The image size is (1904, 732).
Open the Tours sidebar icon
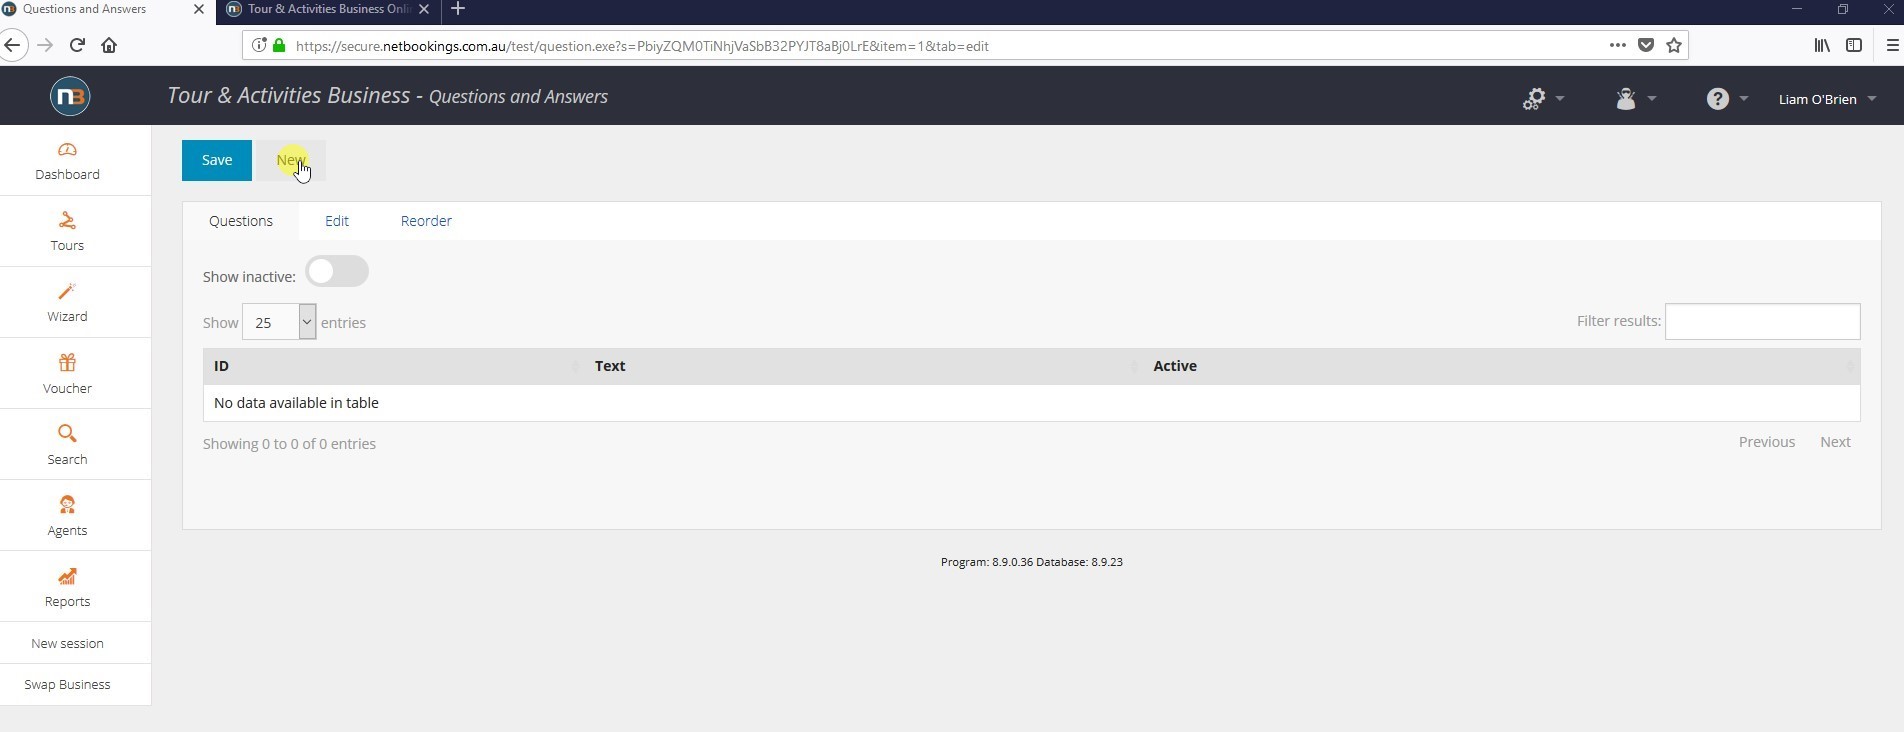(x=67, y=221)
